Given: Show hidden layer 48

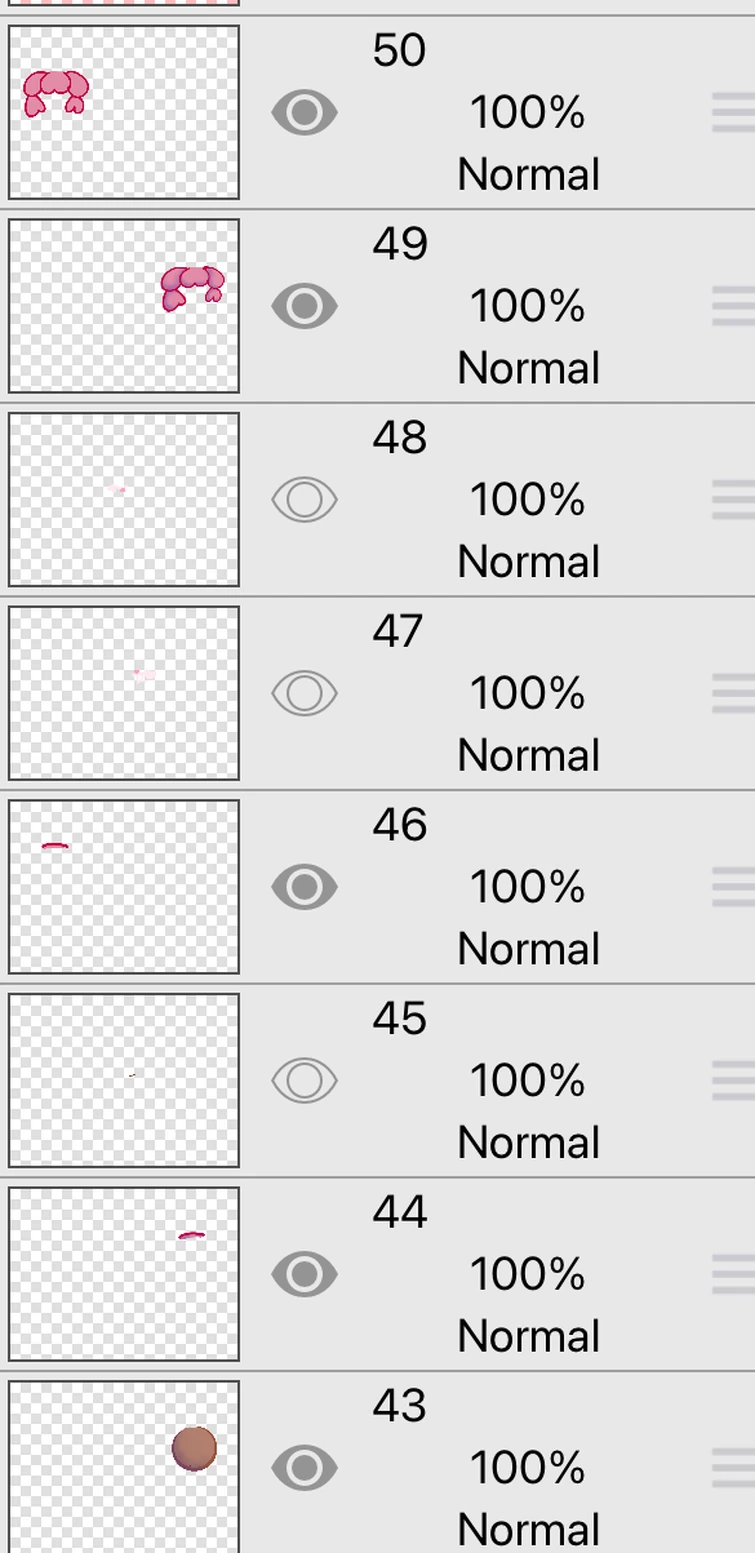Looking at the screenshot, I should (304, 500).
